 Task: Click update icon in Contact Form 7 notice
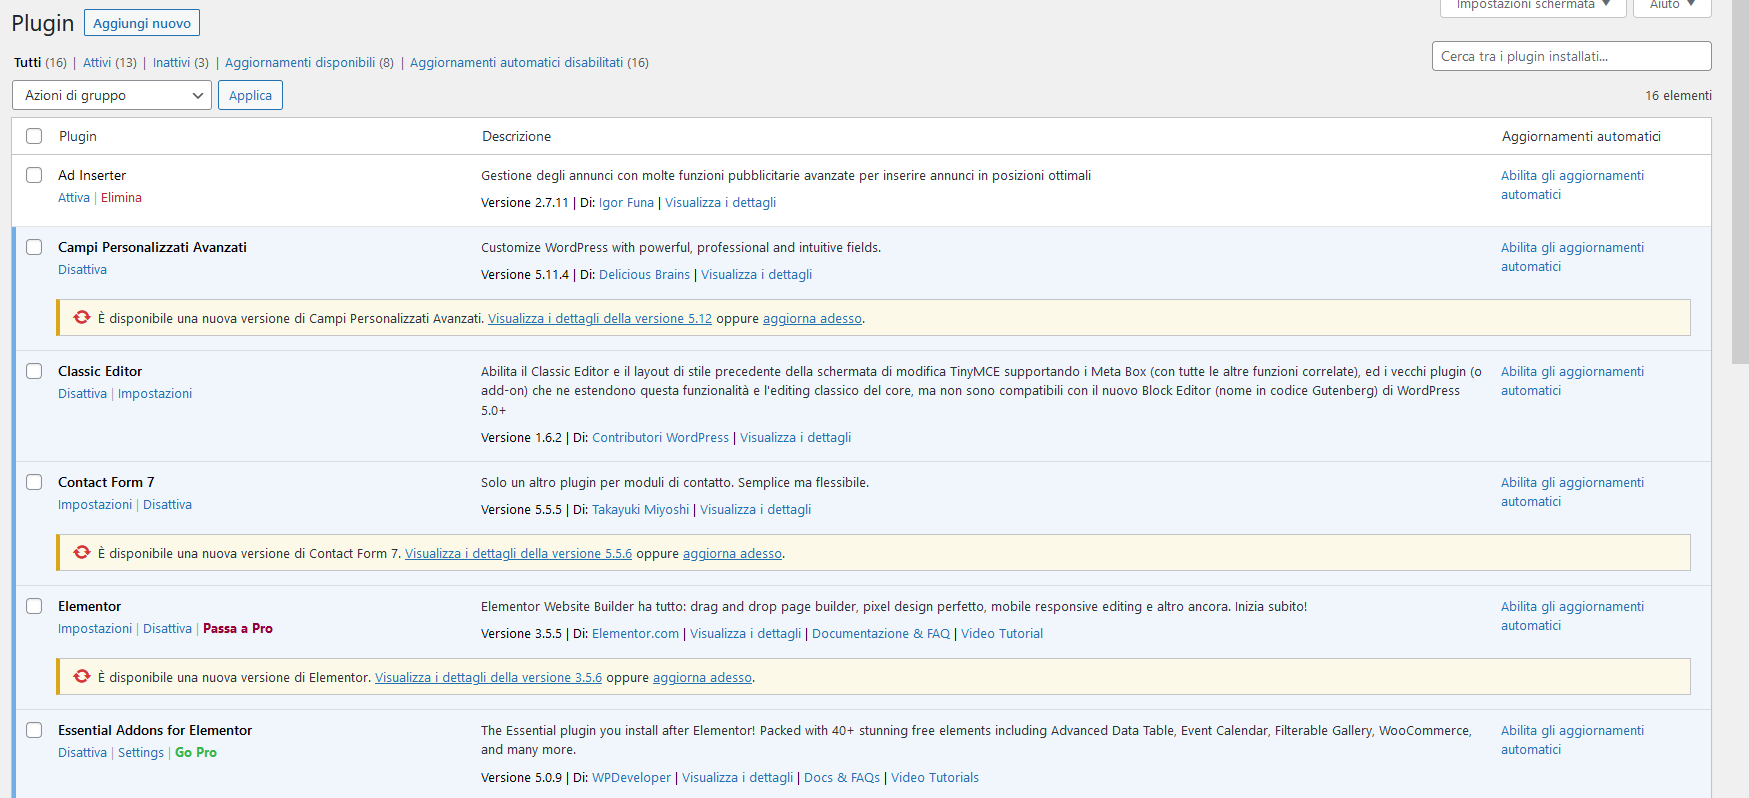pyautogui.click(x=82, y=553)
